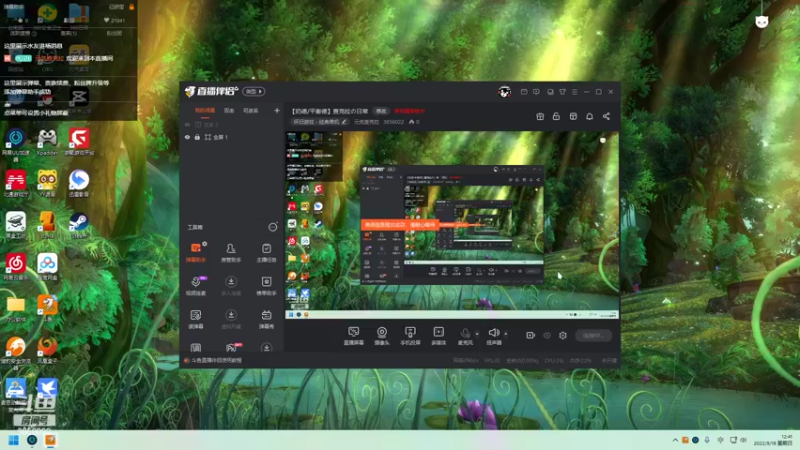
Task: Select the 文本 1 source row
Action: pyautogui.click(x=232, y=124)
